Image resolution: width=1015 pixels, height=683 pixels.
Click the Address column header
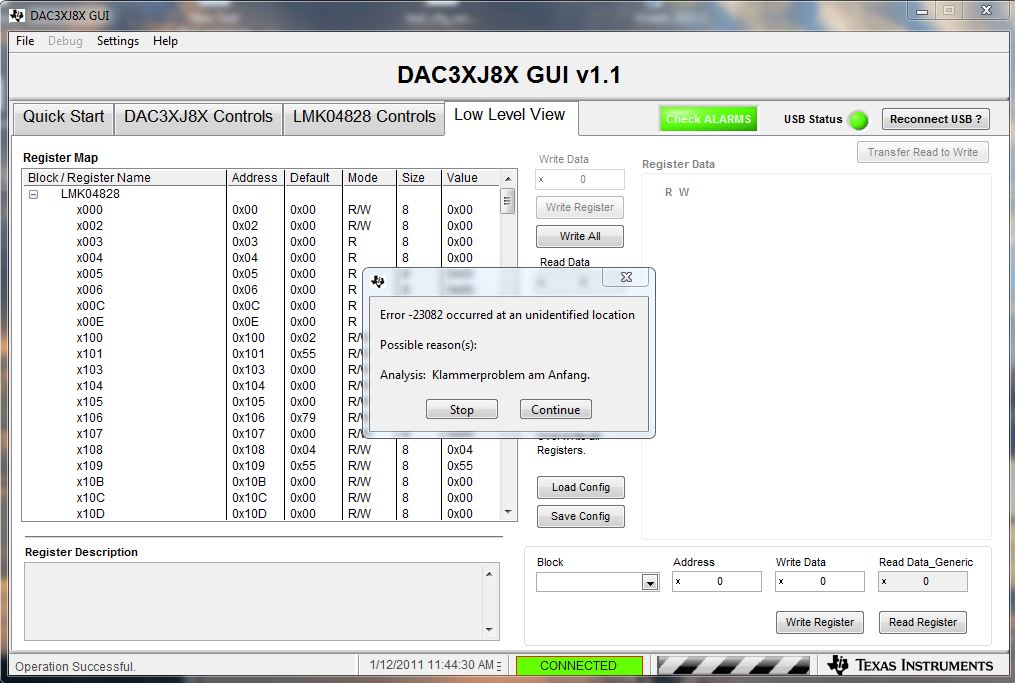pyautogui.click(x=255, y=177)
